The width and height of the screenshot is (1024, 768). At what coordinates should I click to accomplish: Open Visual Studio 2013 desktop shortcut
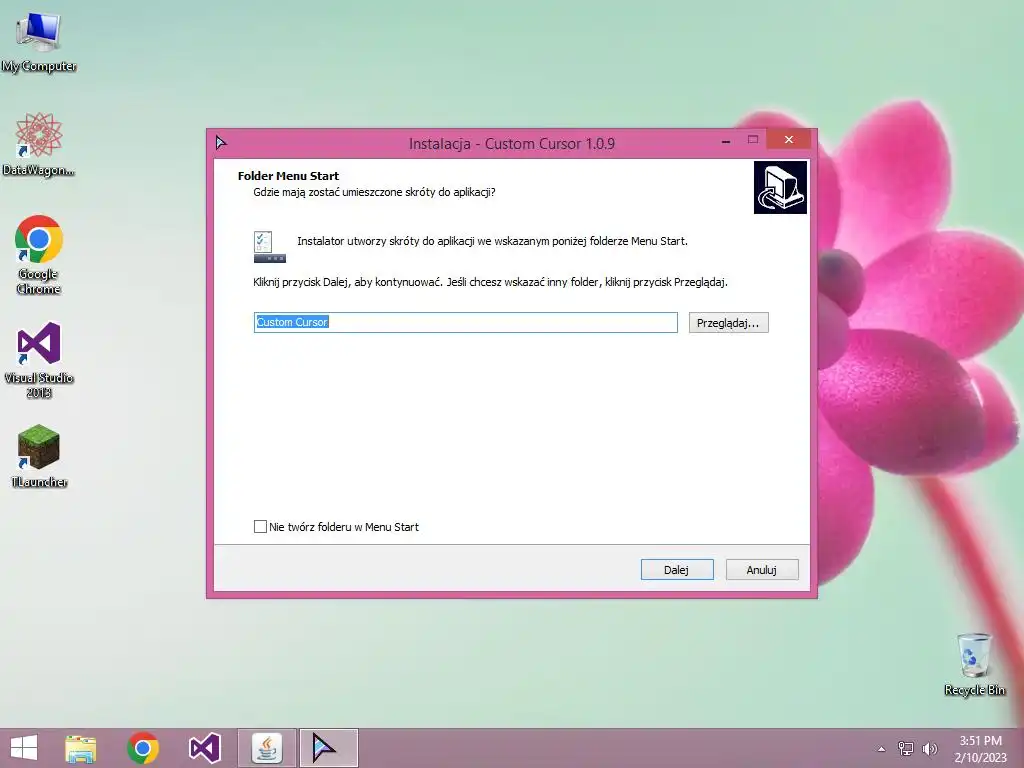[x=39, y=360]
